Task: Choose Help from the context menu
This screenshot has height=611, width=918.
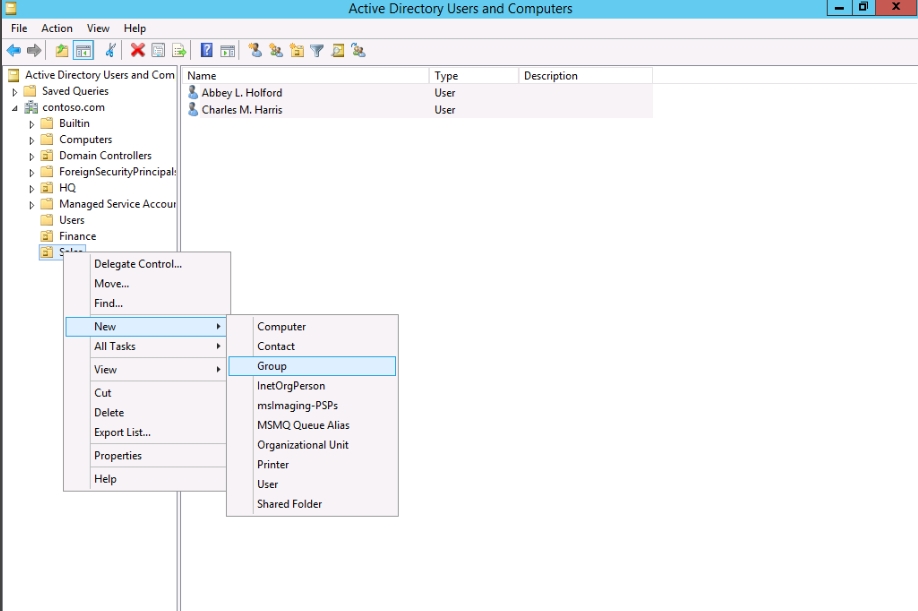Action: pyautogui.click(x=145, y=479)
